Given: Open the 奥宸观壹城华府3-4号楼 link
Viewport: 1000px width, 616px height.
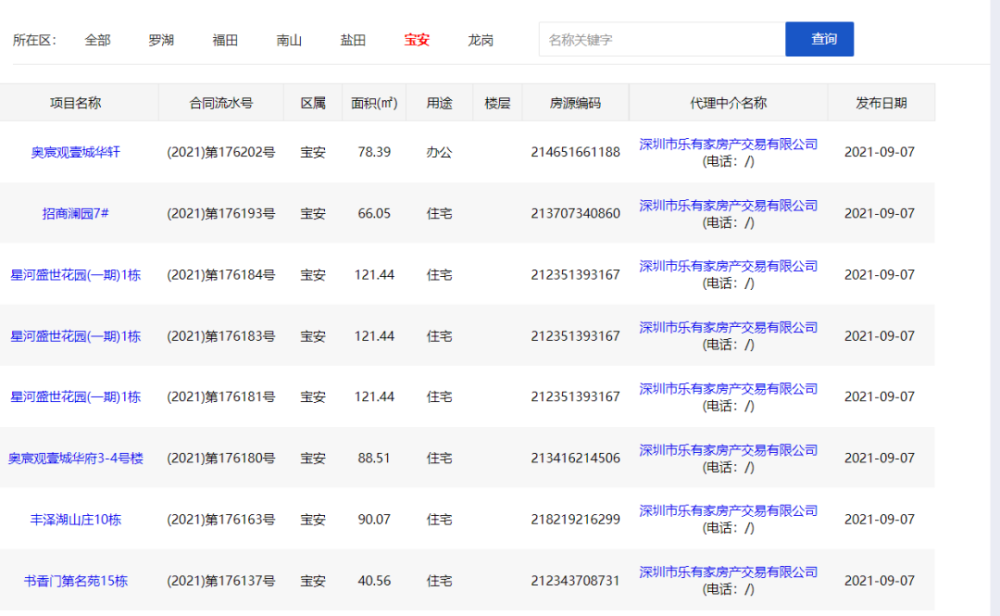Looking at the screenshot, I should tap(75, 458).
